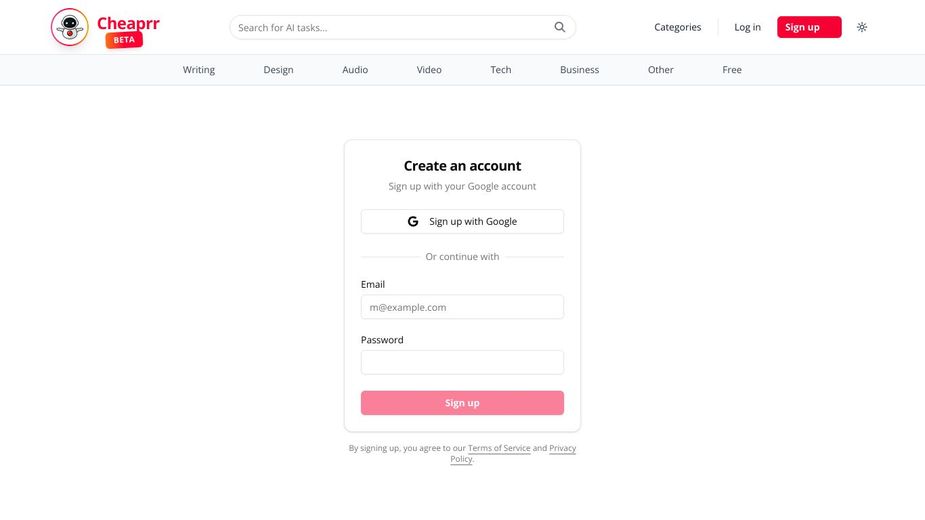The width and height of the screenshot is (925, 520).
Task: Open the Categories menu in header
Action: 677,27
